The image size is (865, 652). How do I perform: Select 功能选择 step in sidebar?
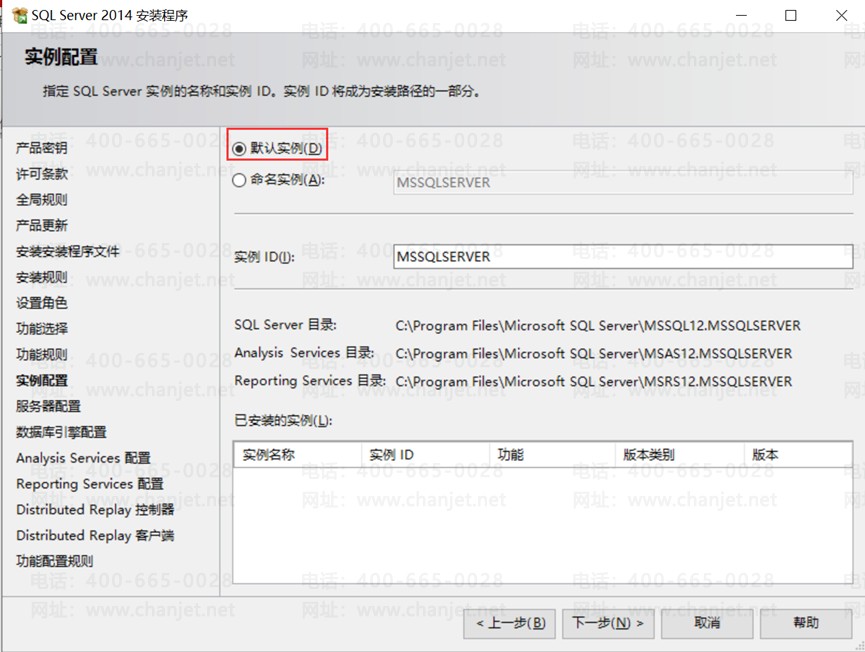tap(42, 329)
